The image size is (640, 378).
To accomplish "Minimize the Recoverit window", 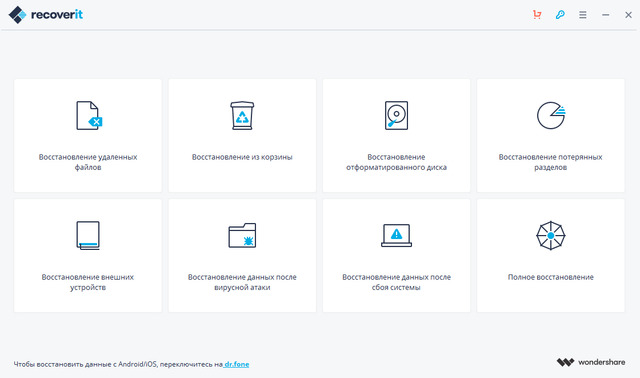I will pos(606,15).
